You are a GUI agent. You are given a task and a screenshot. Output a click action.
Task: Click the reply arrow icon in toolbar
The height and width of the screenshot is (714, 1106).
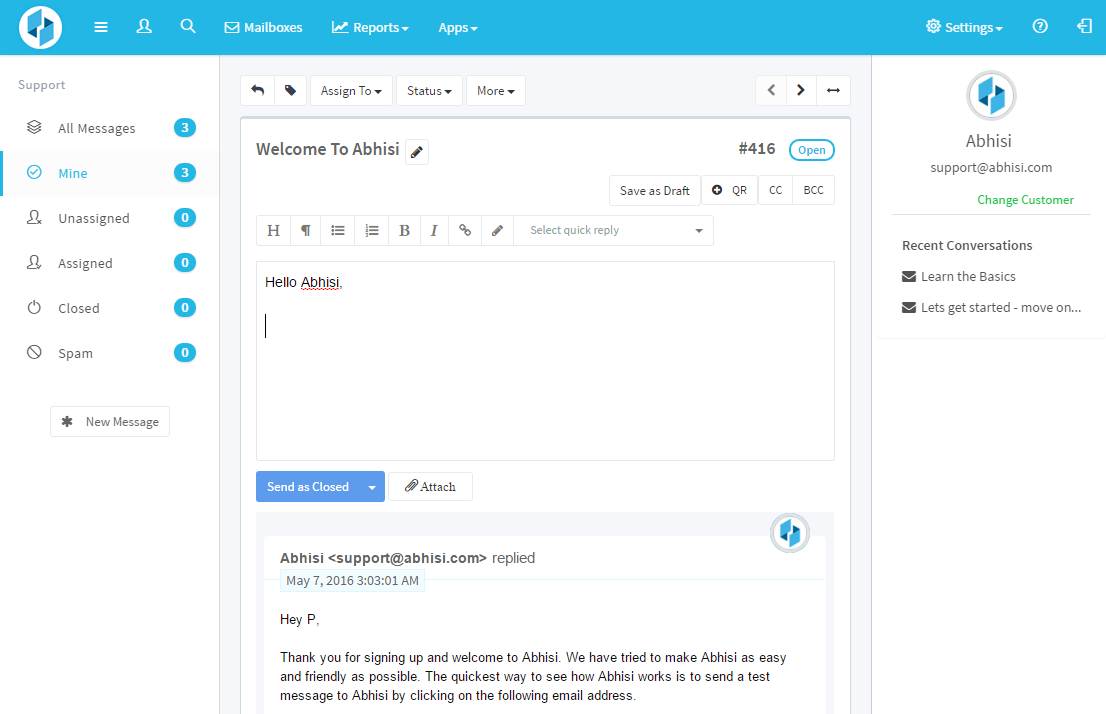pos(257,90)
